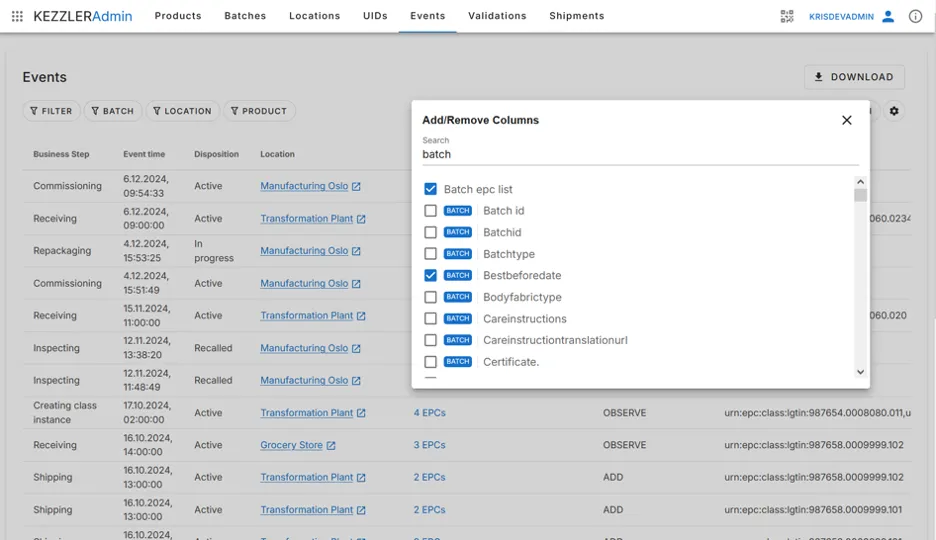Open the Product filter dropdown
Viewport: 936px width, 540px height.
click(x=259, y=111)
